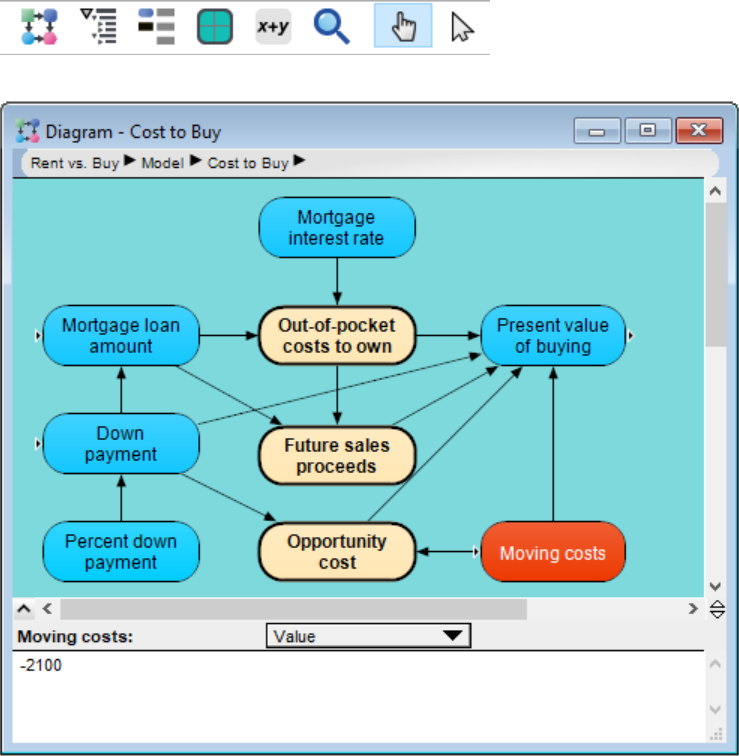Click the -2100 value field
Image resolution: width=739 pixels, height=756 pixels.
click(x=358, y=697)
